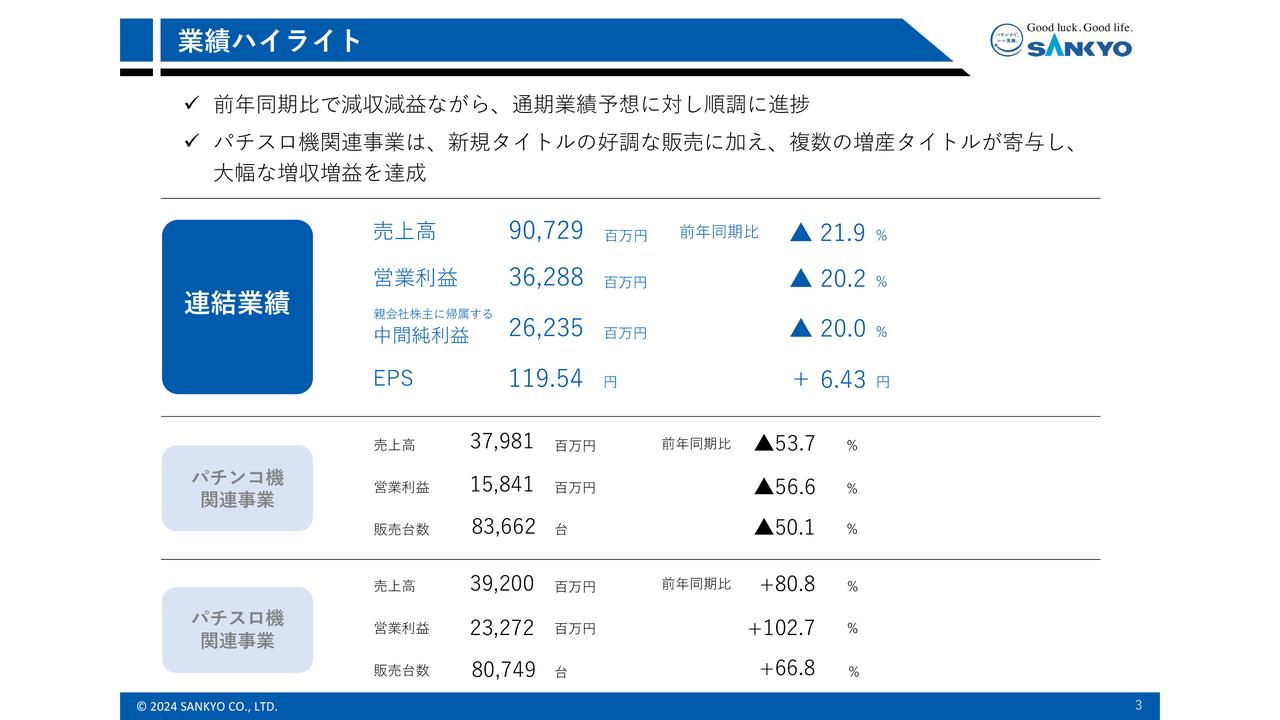
Task: Click the EPS label
Action: pyautogui.click(x=393, y=379)
